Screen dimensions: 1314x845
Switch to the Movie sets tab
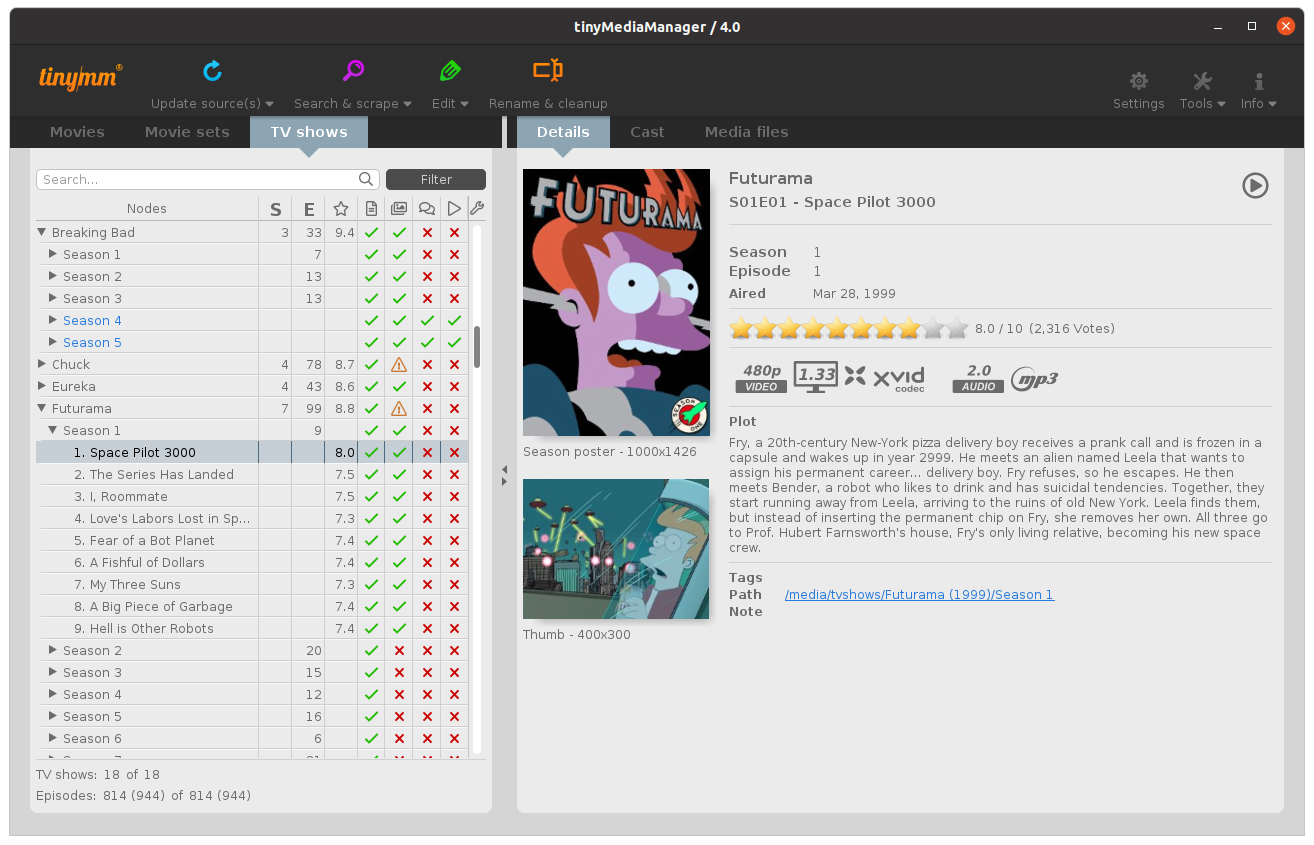coord(187,132)
